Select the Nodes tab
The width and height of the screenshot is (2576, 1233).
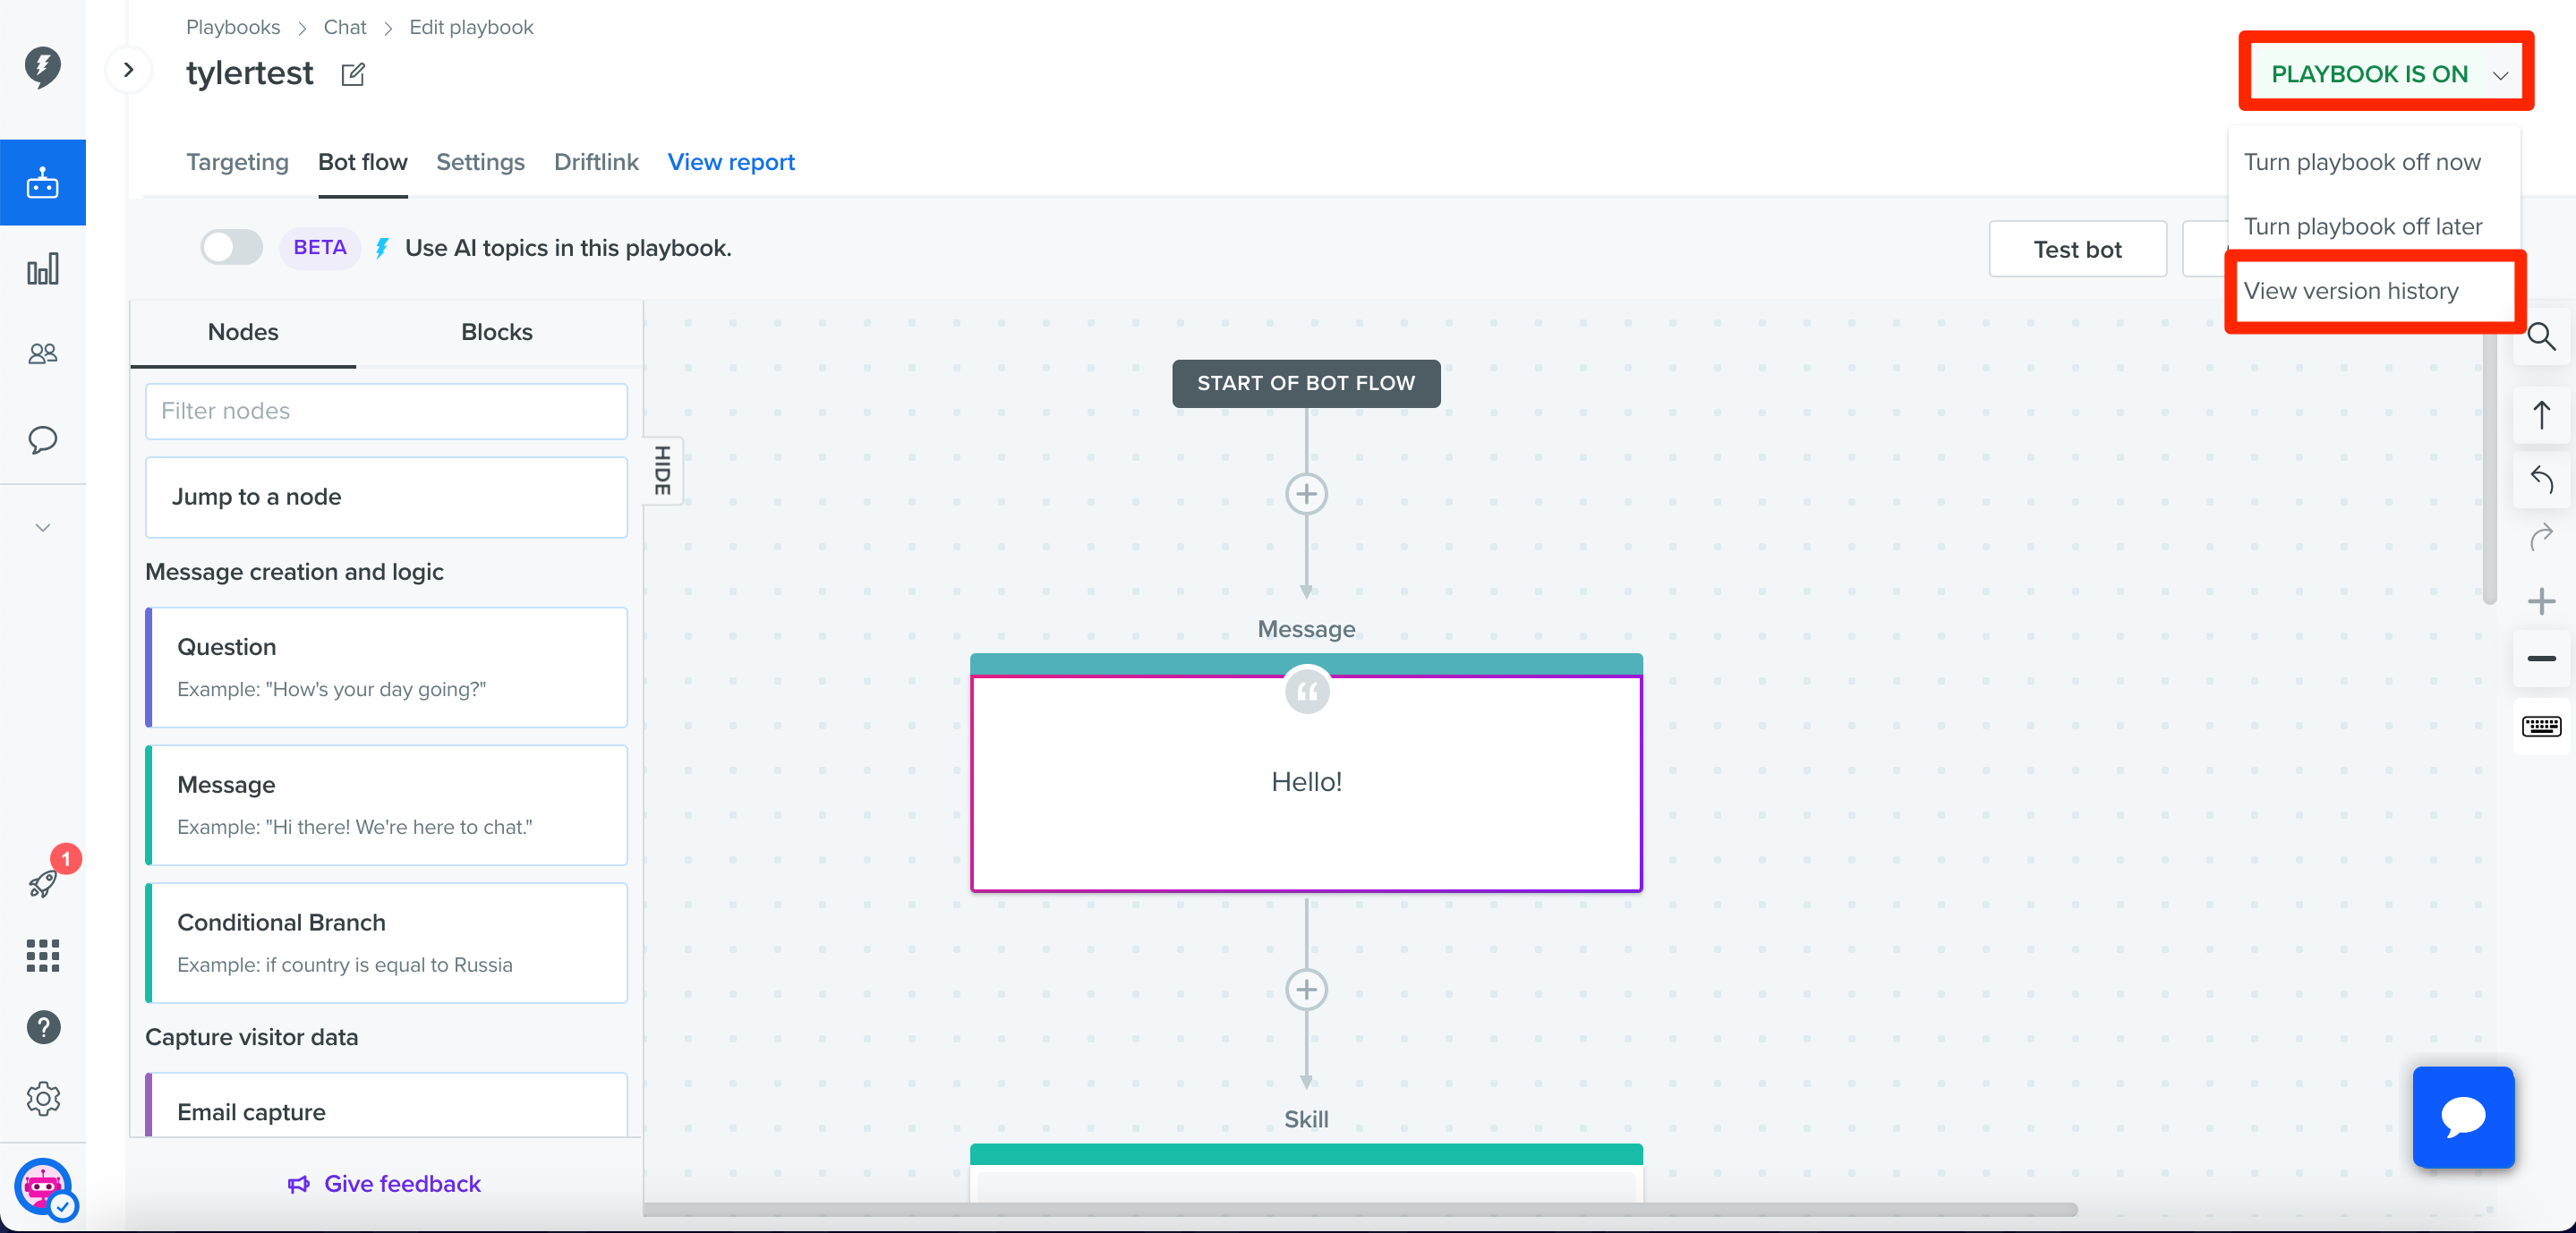click(x=243, y=332)
